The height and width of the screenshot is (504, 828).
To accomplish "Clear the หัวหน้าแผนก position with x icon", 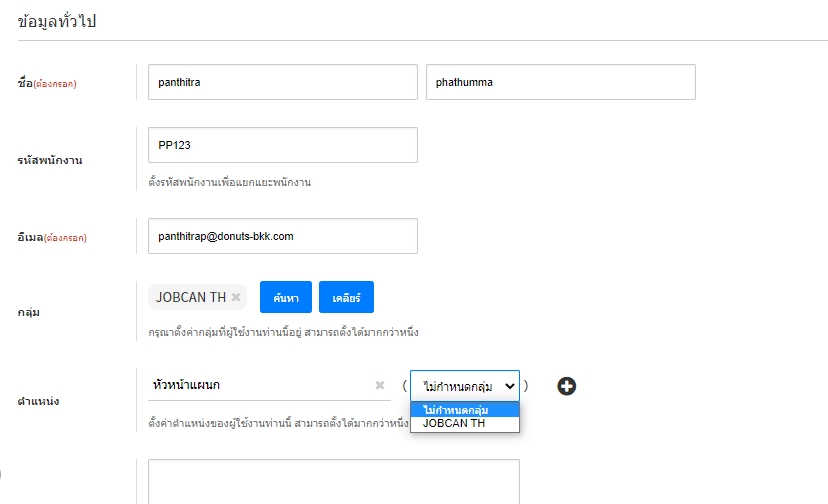I will pos(380,386).
